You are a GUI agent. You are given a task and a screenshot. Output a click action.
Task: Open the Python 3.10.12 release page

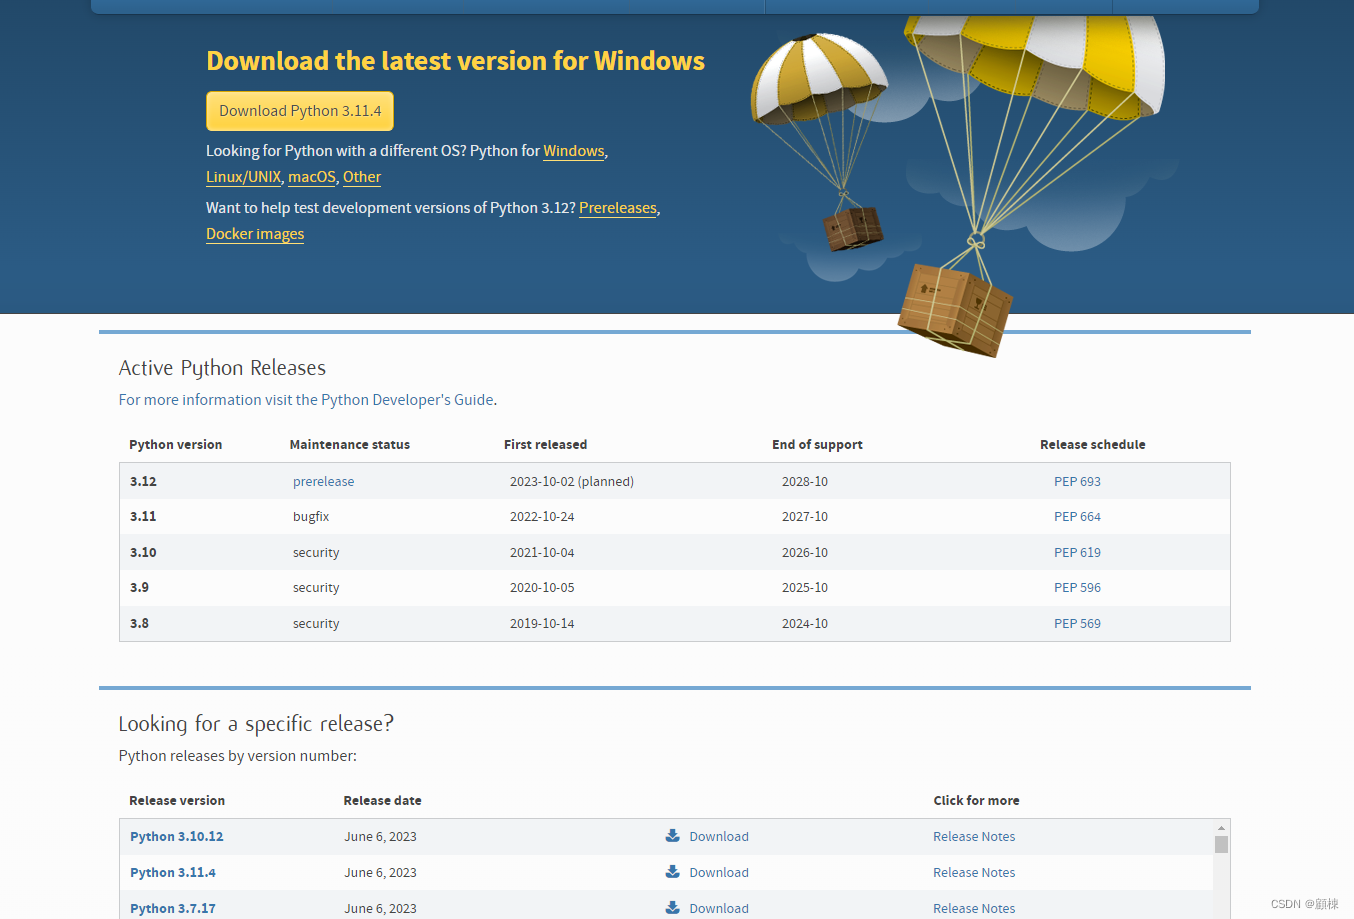(177, 837)
